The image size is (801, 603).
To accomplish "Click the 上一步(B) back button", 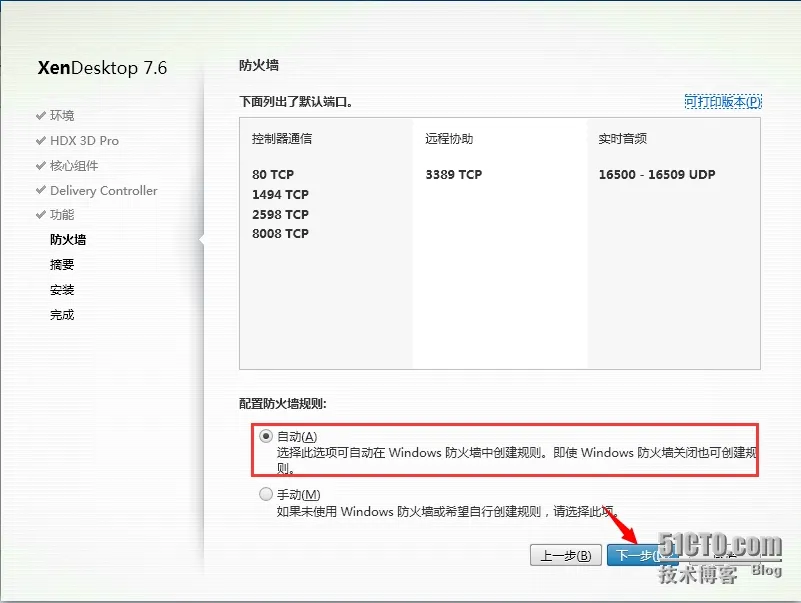I will pyautogui.click(x=566, y=555).
